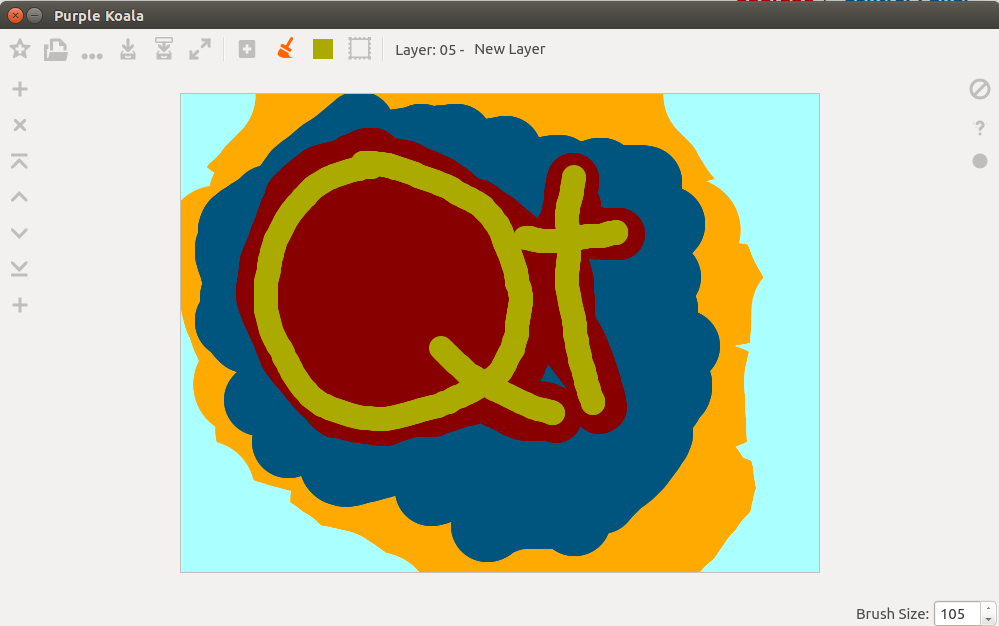Open the olive-yellow brush color swatch

click(323, 49)
